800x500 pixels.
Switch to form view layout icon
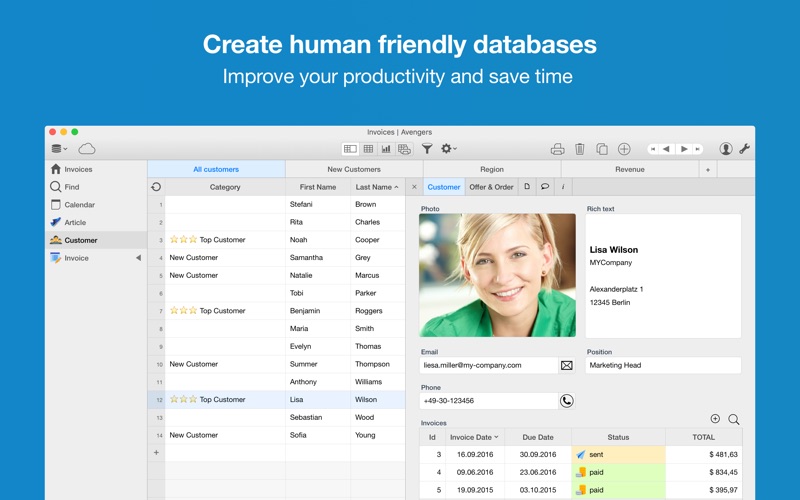tap(350, 148)
